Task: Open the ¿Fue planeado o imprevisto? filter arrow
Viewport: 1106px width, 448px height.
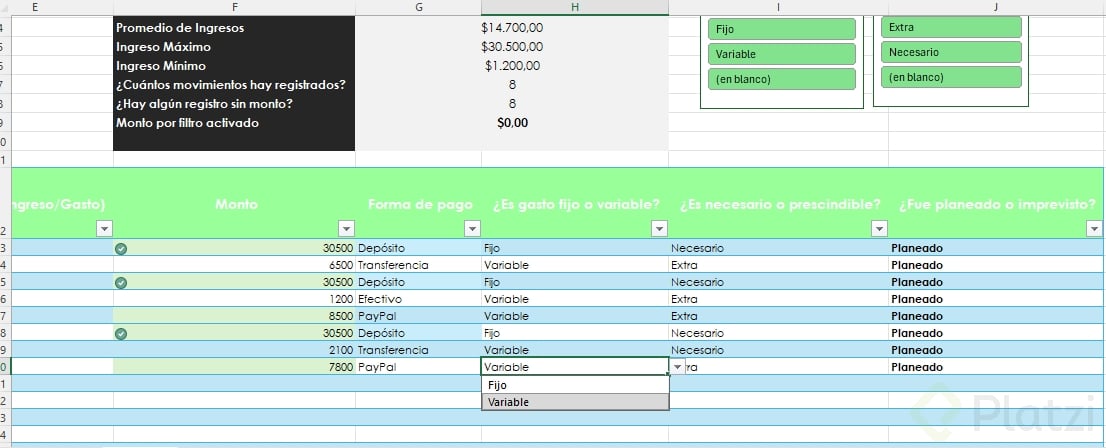Action: point(1095,229)
